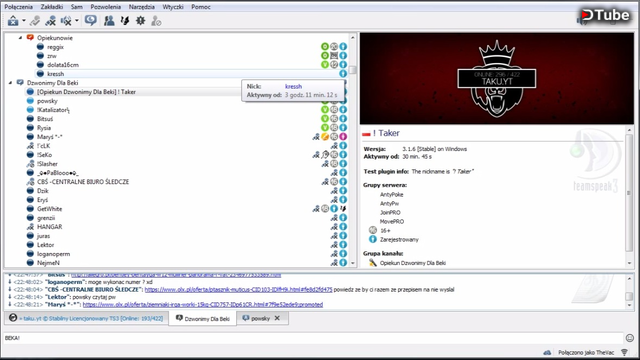Screen dimensions: 640x360
Task: Click blue registered badge on NejmeN row
Action: point(343,263)
